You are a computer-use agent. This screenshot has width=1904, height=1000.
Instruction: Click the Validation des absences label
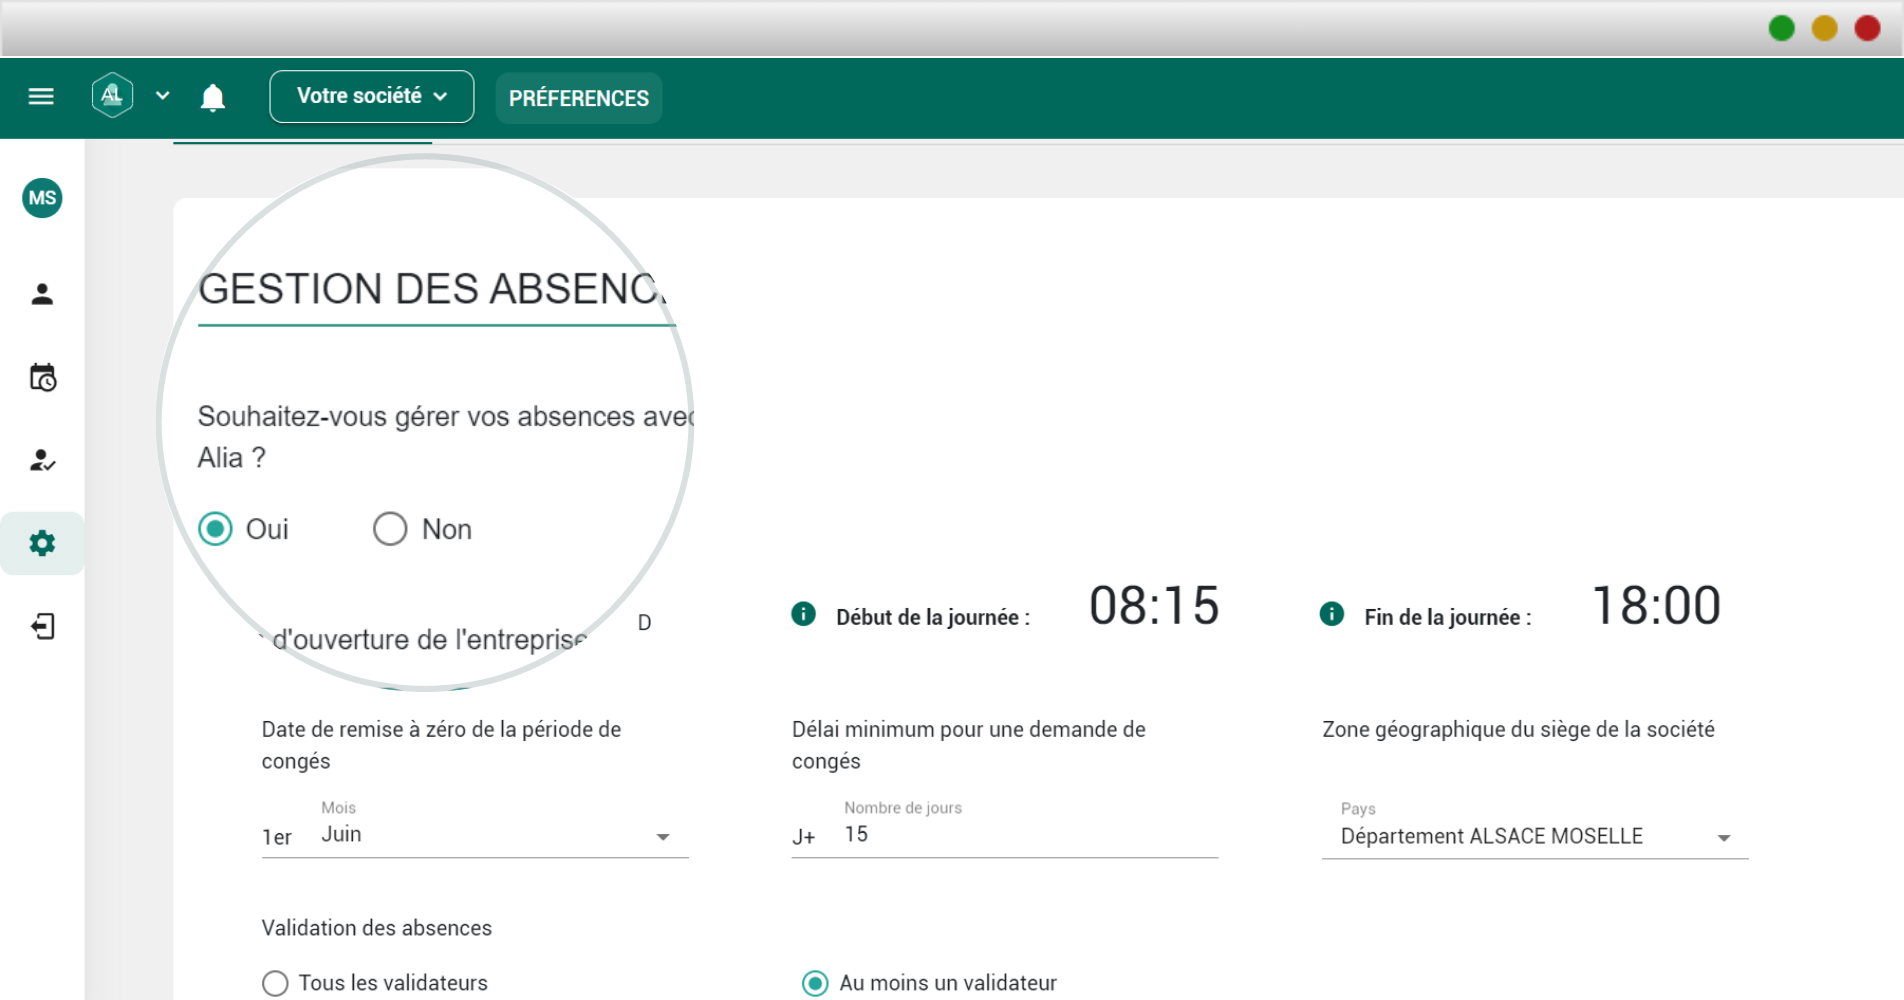(x=377, y=928)
